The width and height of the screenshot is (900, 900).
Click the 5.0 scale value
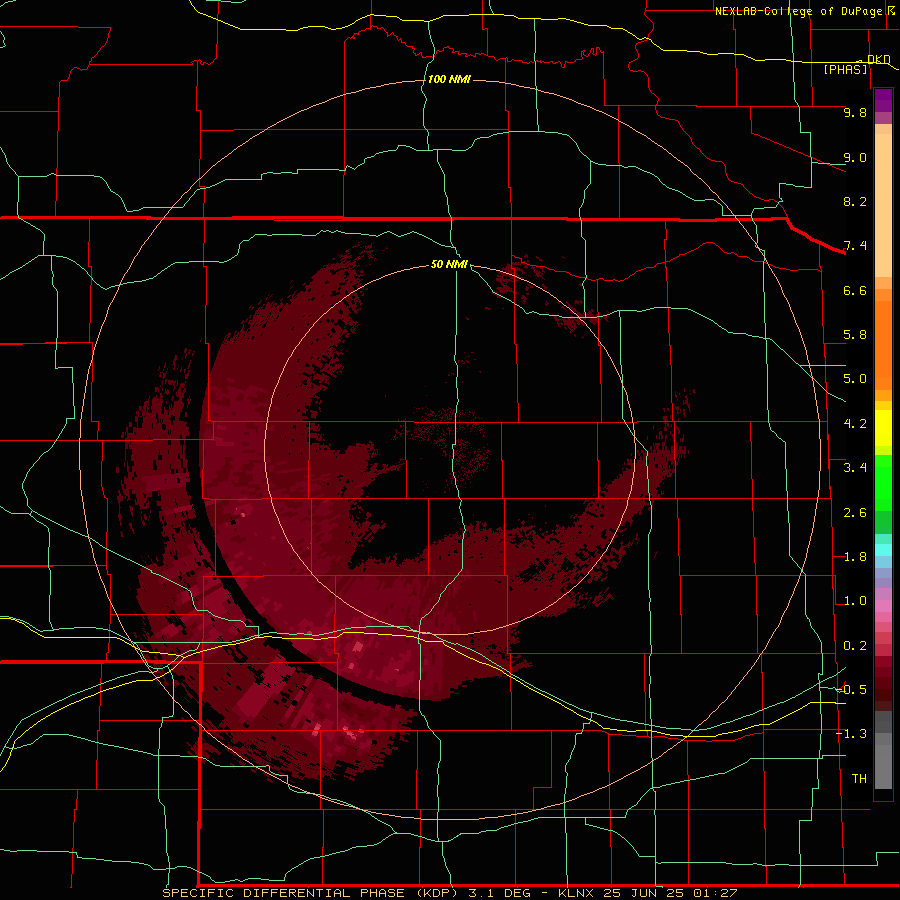coord(855,379)
